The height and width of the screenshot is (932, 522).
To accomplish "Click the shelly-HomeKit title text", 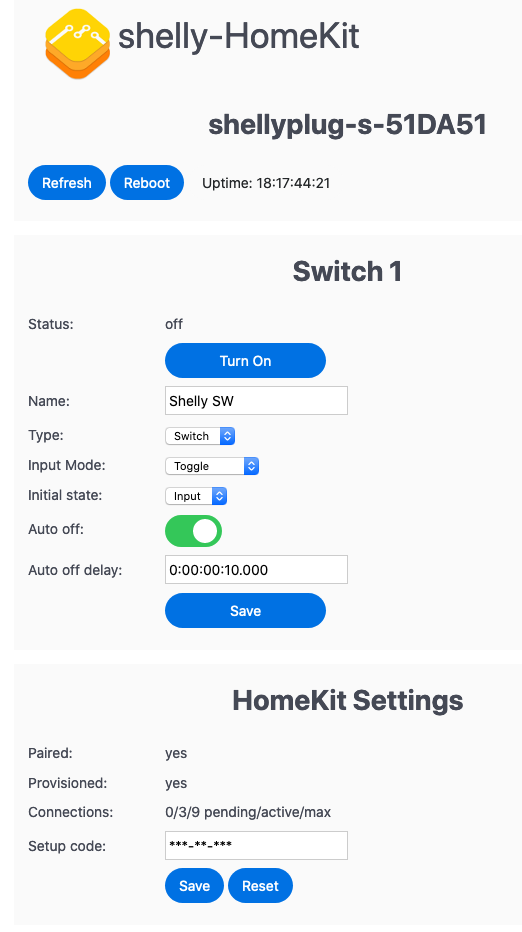I will [238, 37].
